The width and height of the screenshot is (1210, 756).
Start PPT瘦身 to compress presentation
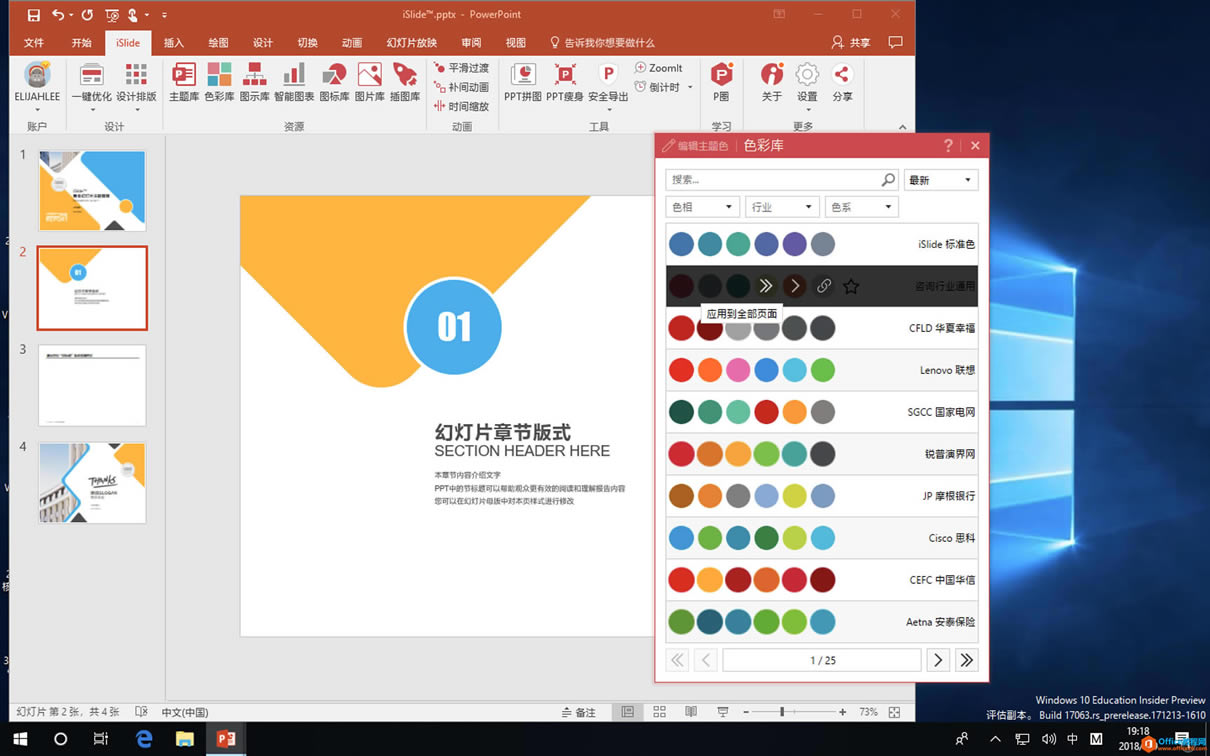[564, 80]
